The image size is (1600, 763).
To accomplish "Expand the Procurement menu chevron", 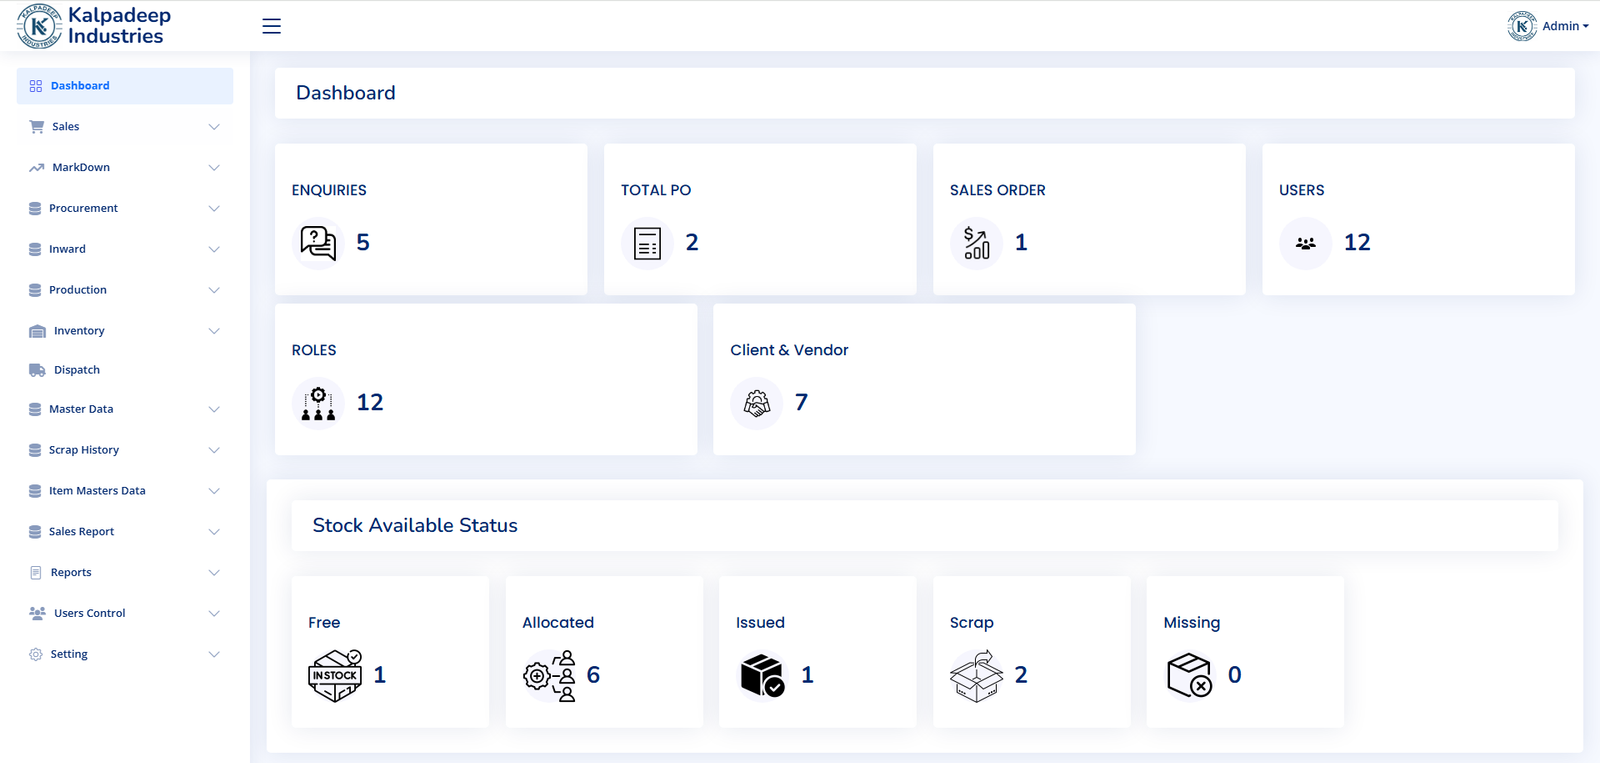I will click(x=214, y=209).
